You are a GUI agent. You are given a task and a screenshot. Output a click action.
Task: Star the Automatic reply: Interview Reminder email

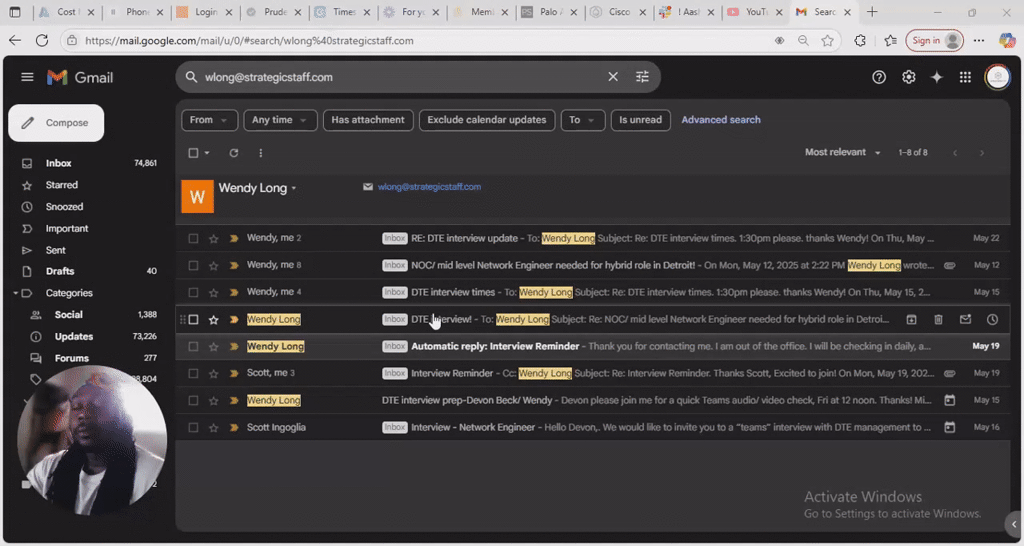tap(214, 347)
